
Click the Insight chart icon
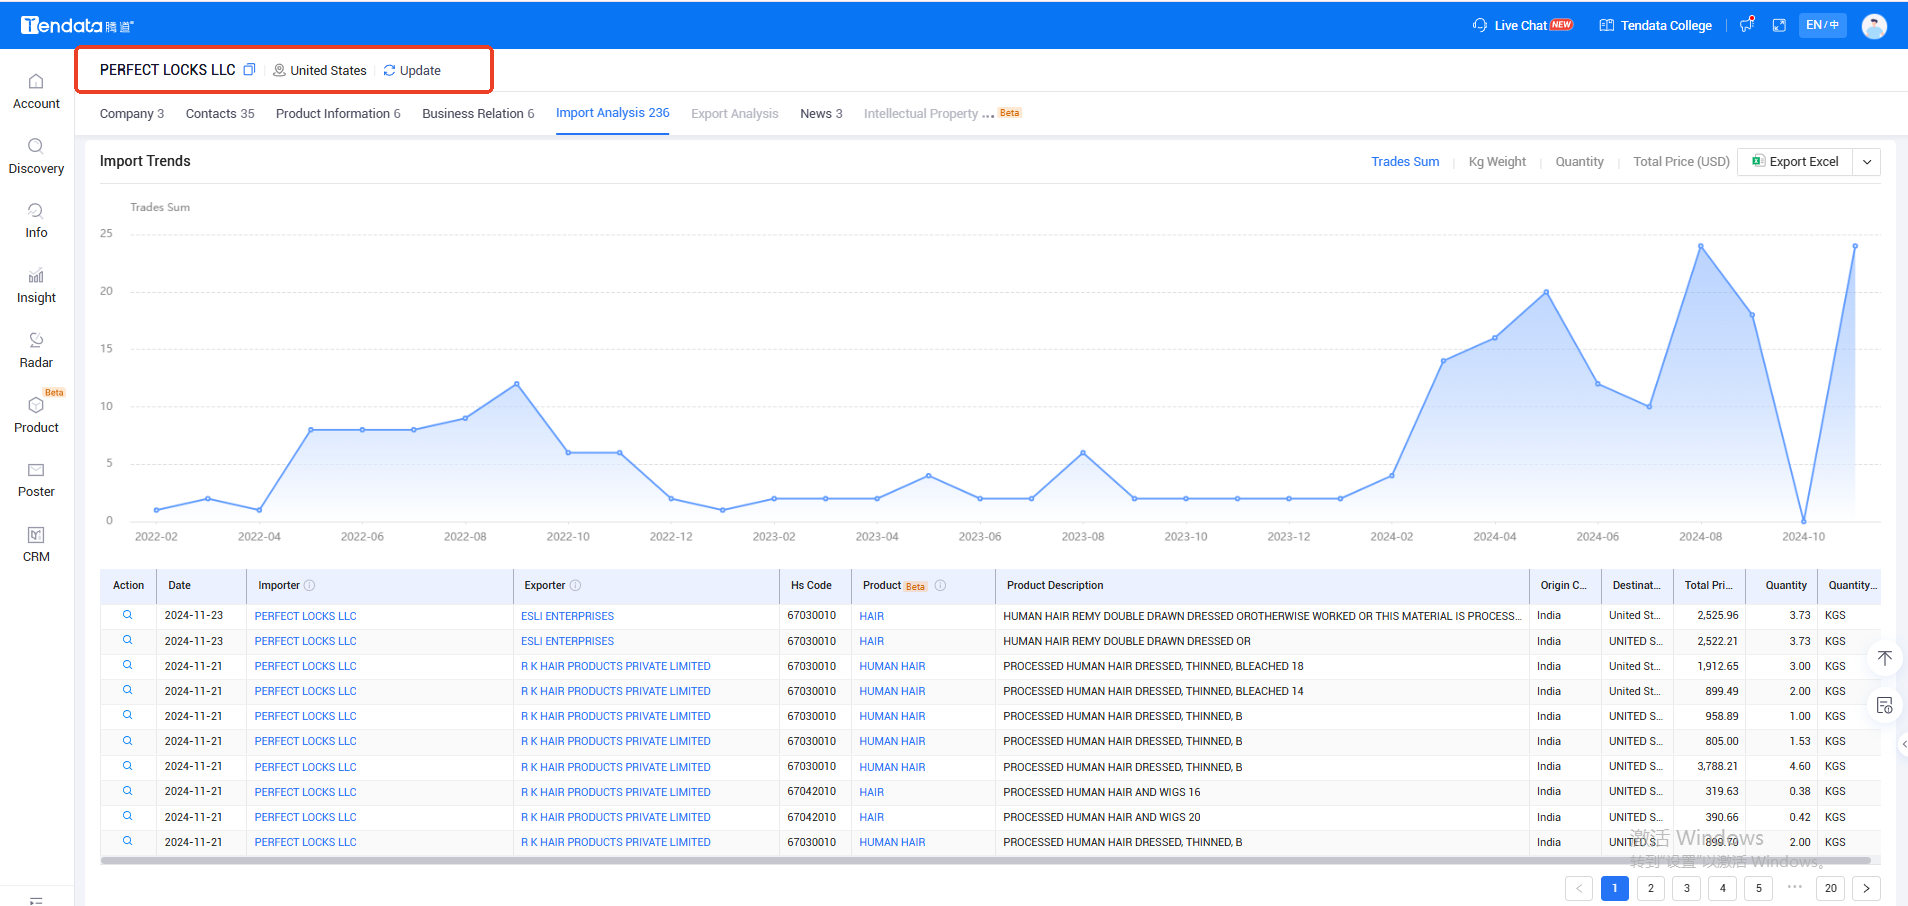pyautogui.click(x=36, y=276)
